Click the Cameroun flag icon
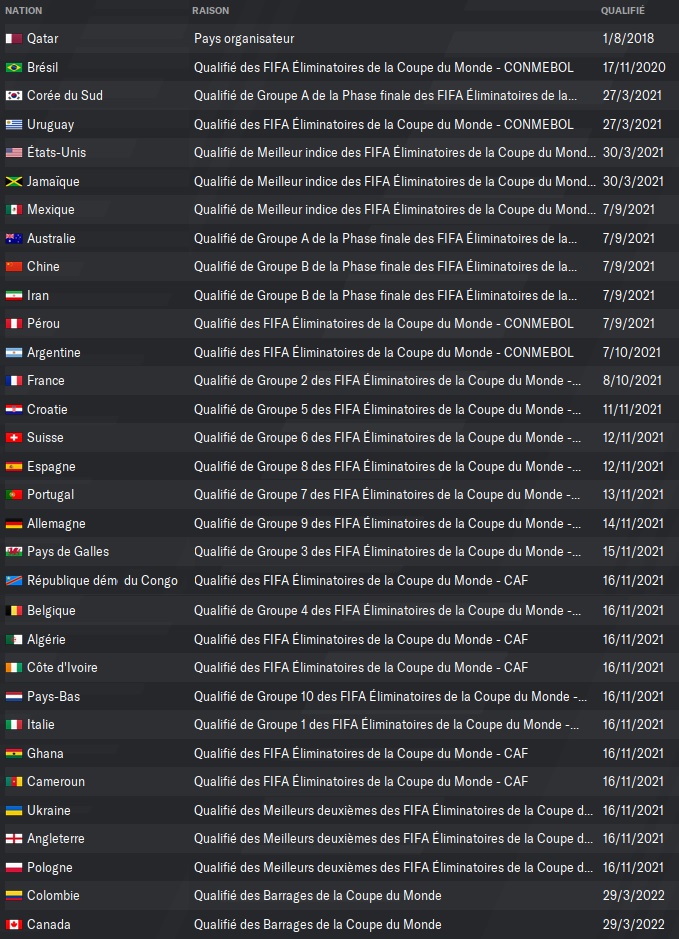679x939 pixels. 14,782
